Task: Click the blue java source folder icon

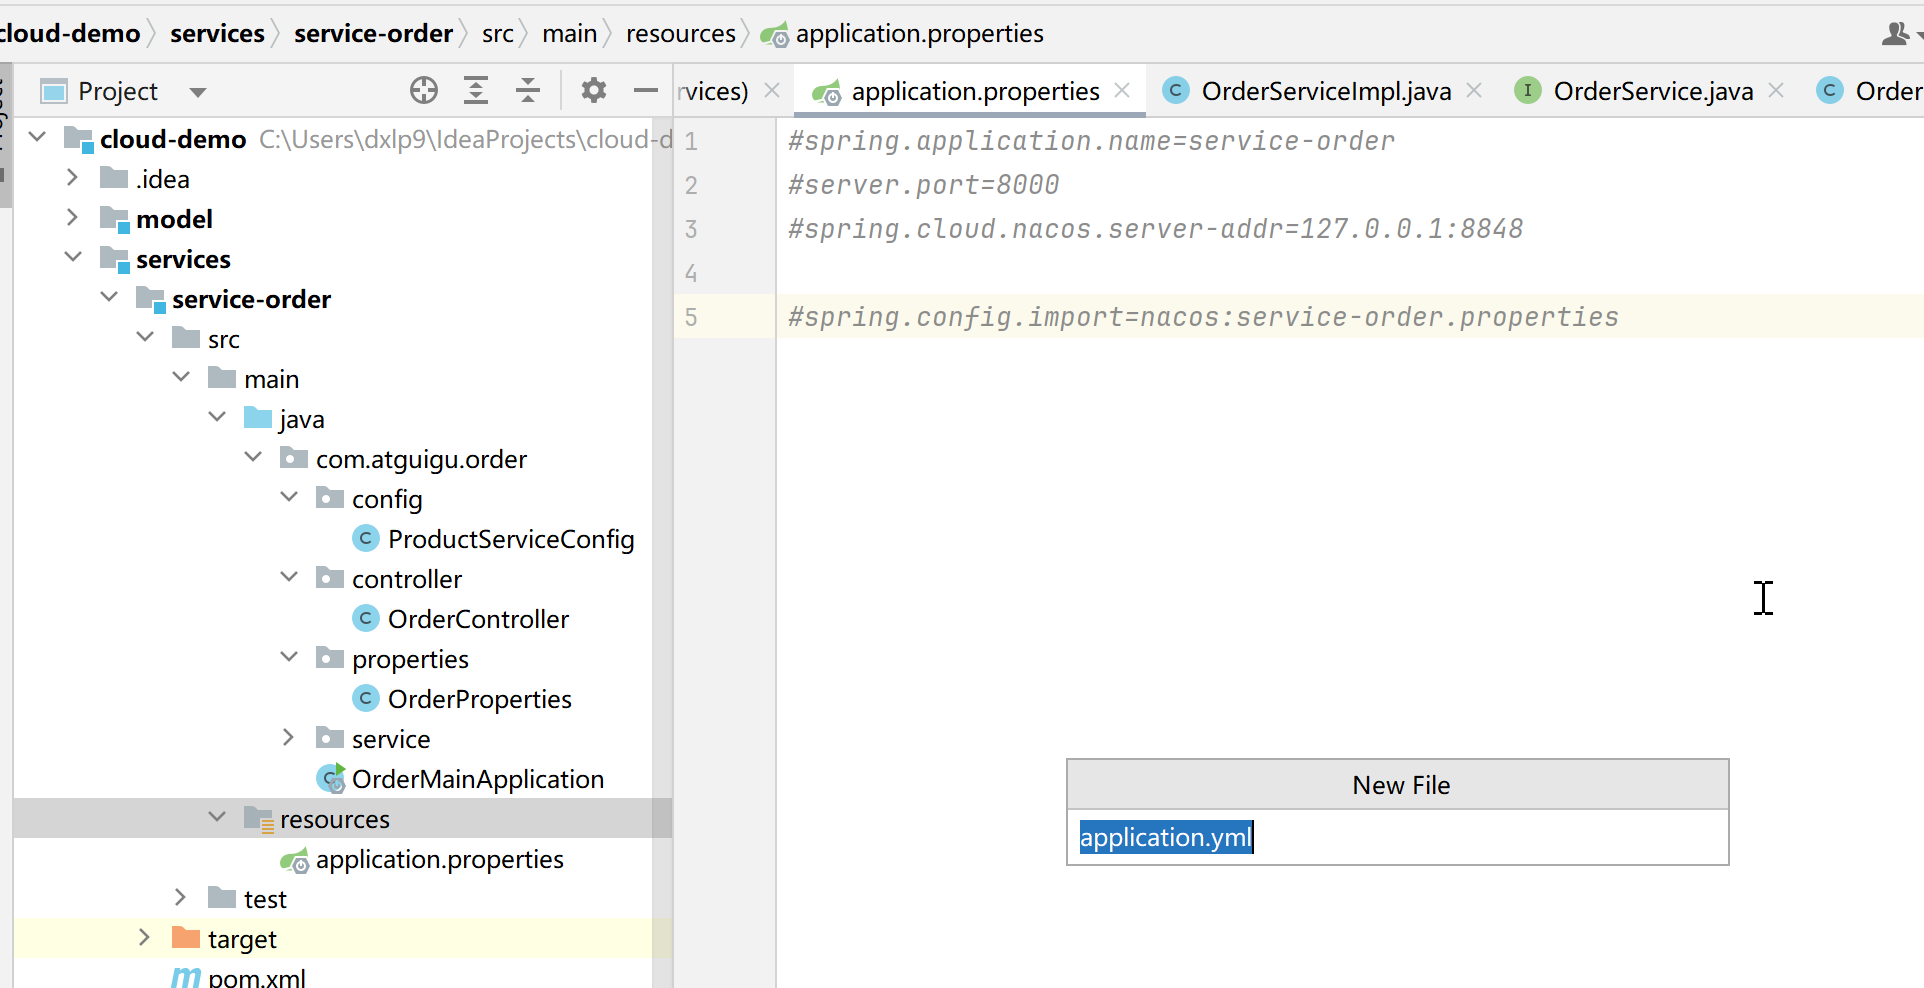Action: tap(258, 418)
